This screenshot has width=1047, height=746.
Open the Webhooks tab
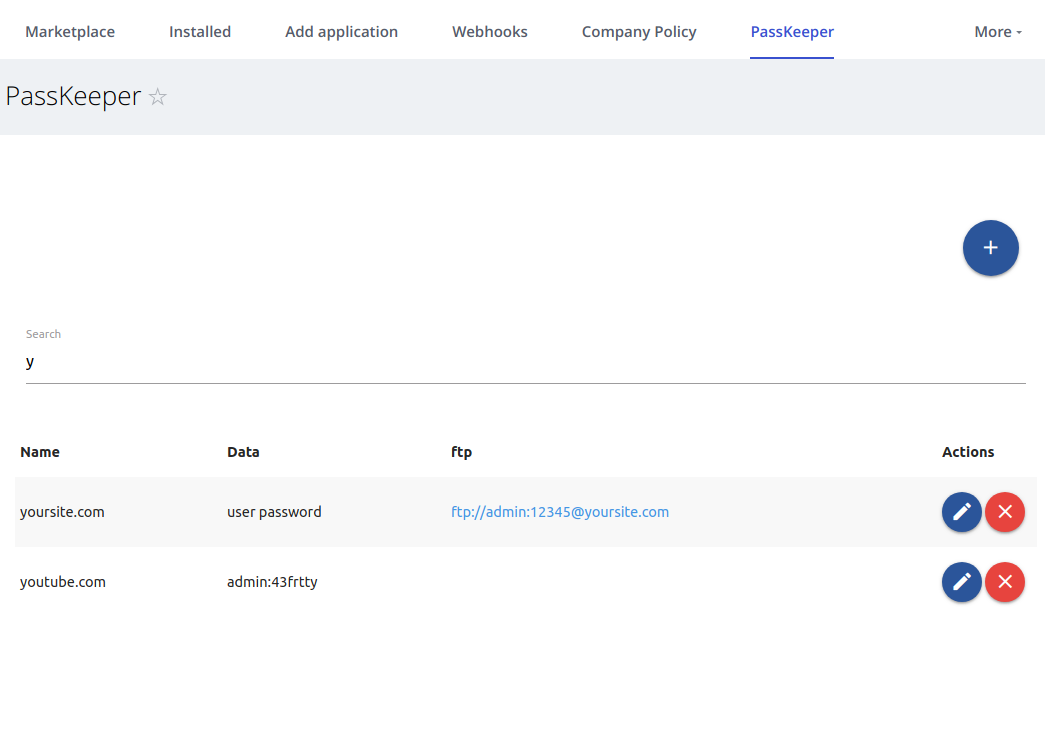click(490, 32)
